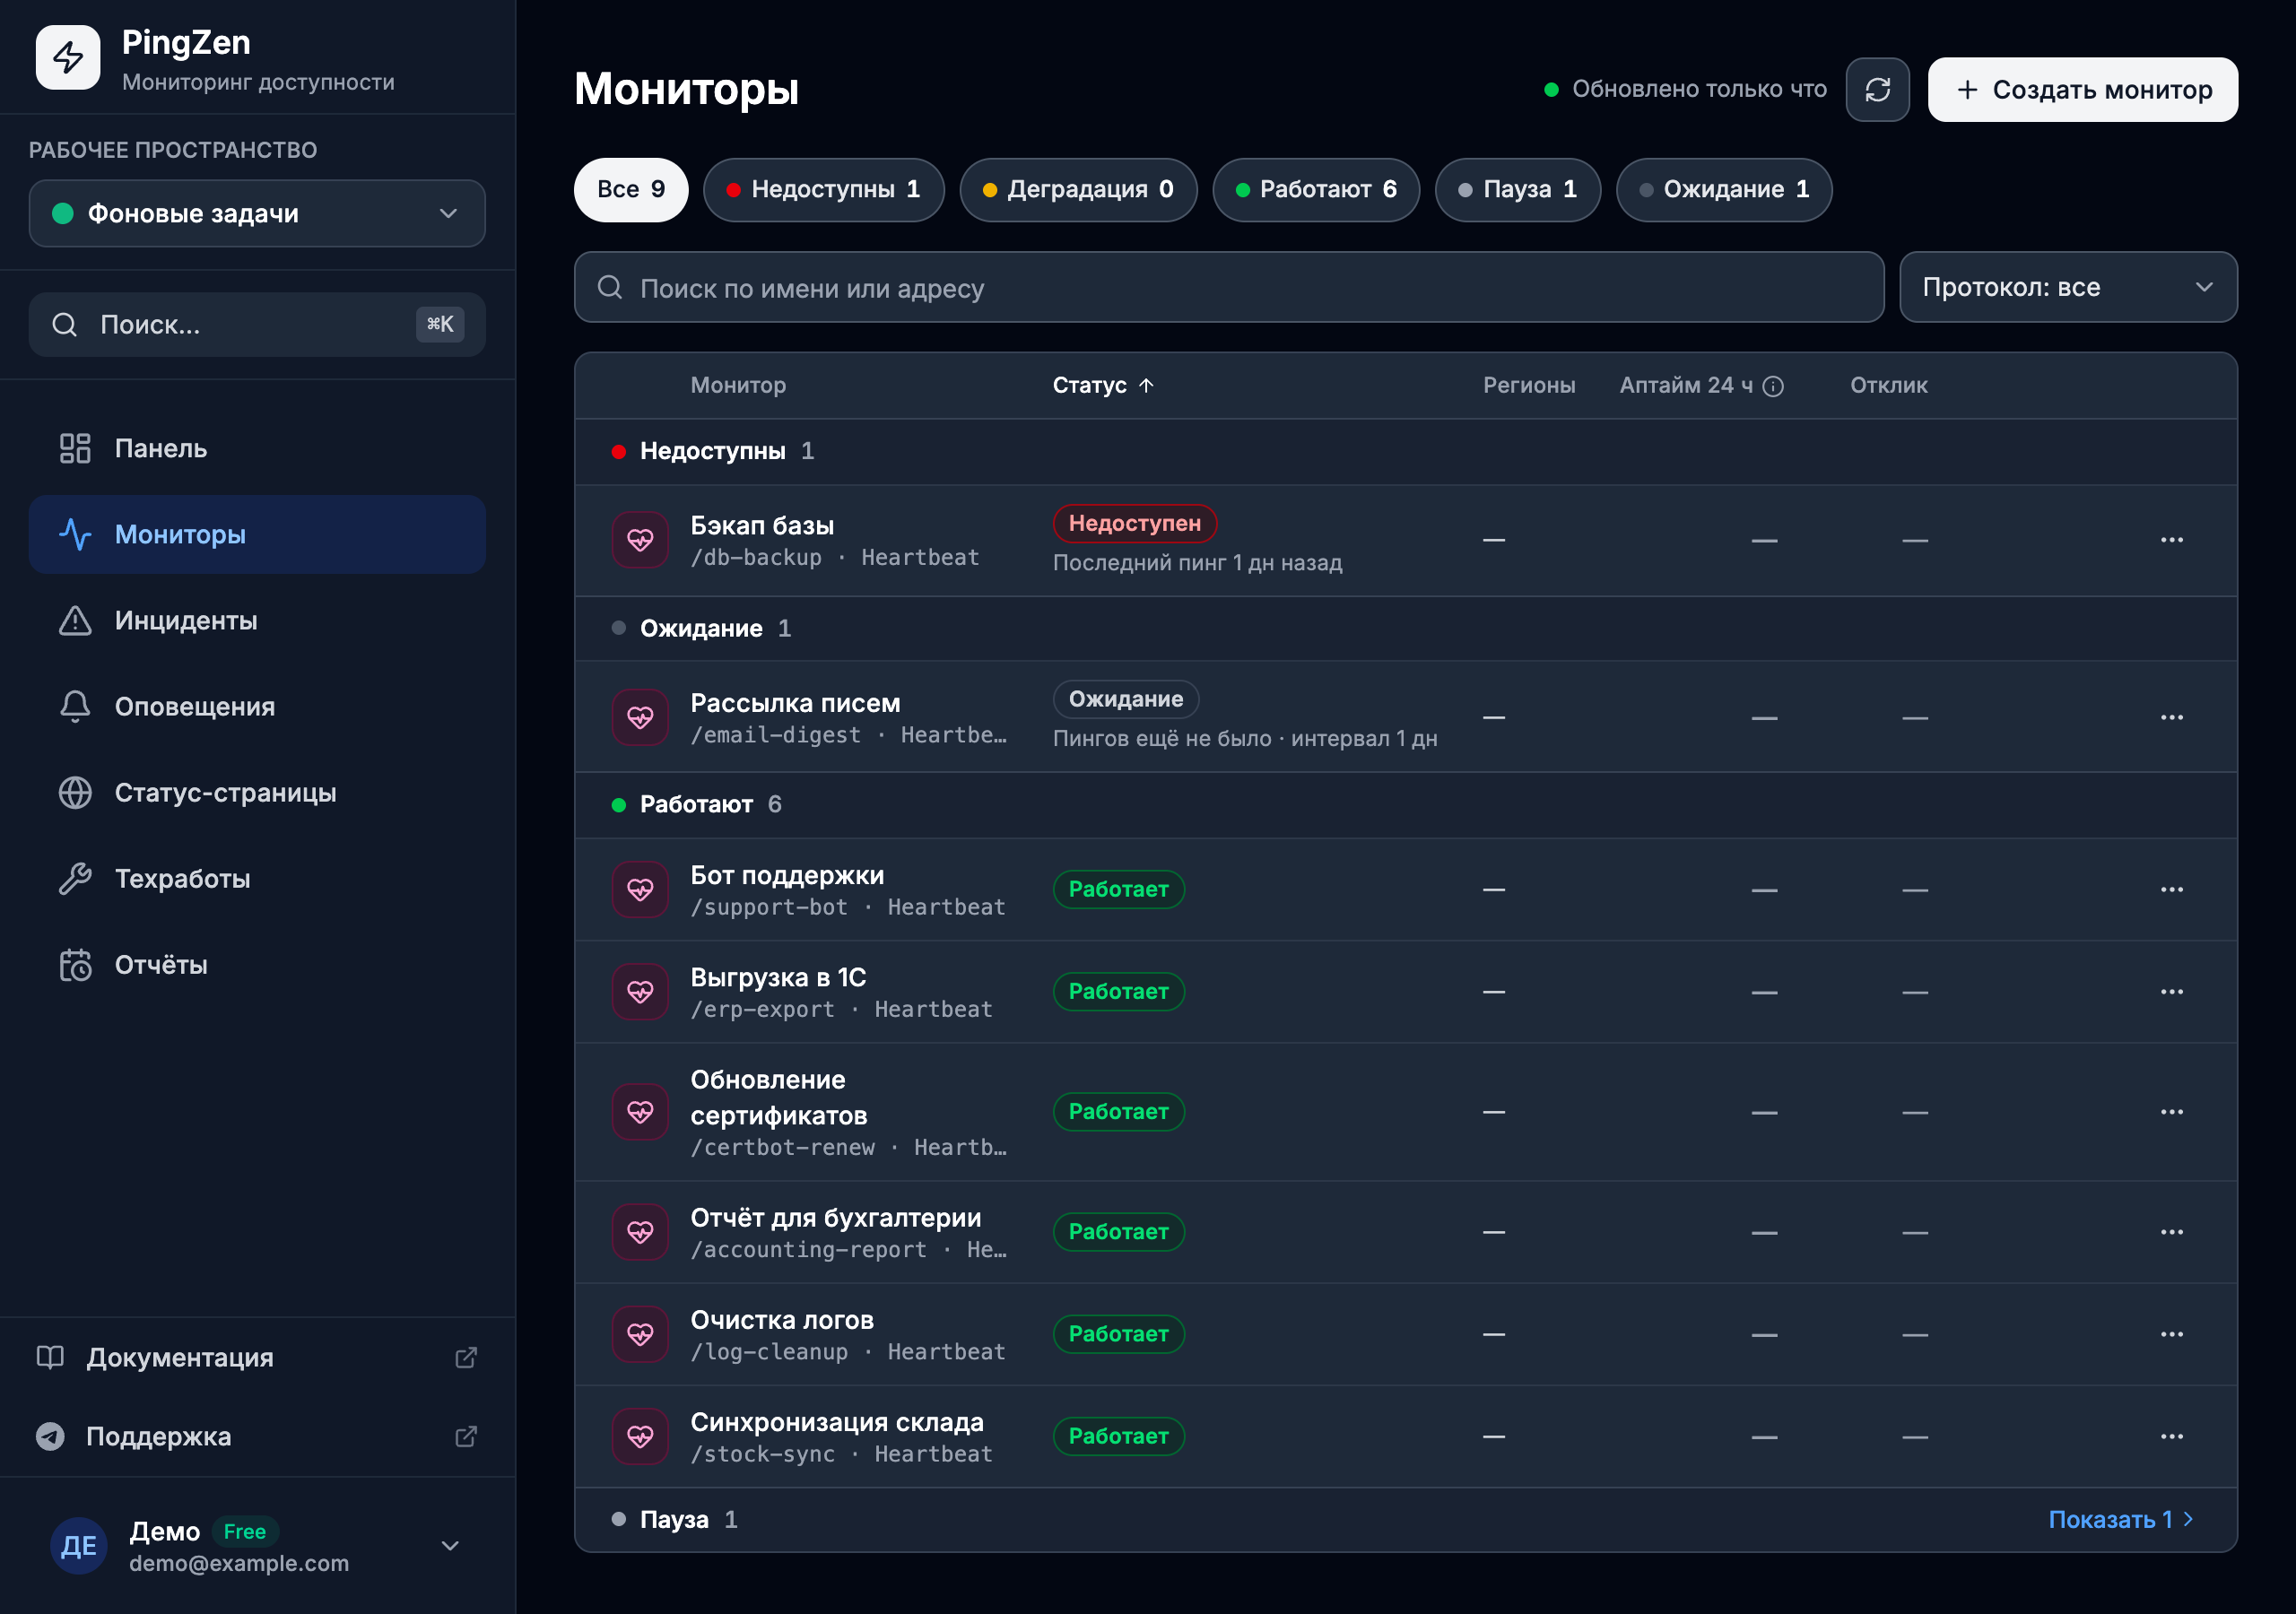Open more actions for Синхронизация склада
The height and width of the screenshot is (1614, 2296).
click(x=2171, y=1436)
